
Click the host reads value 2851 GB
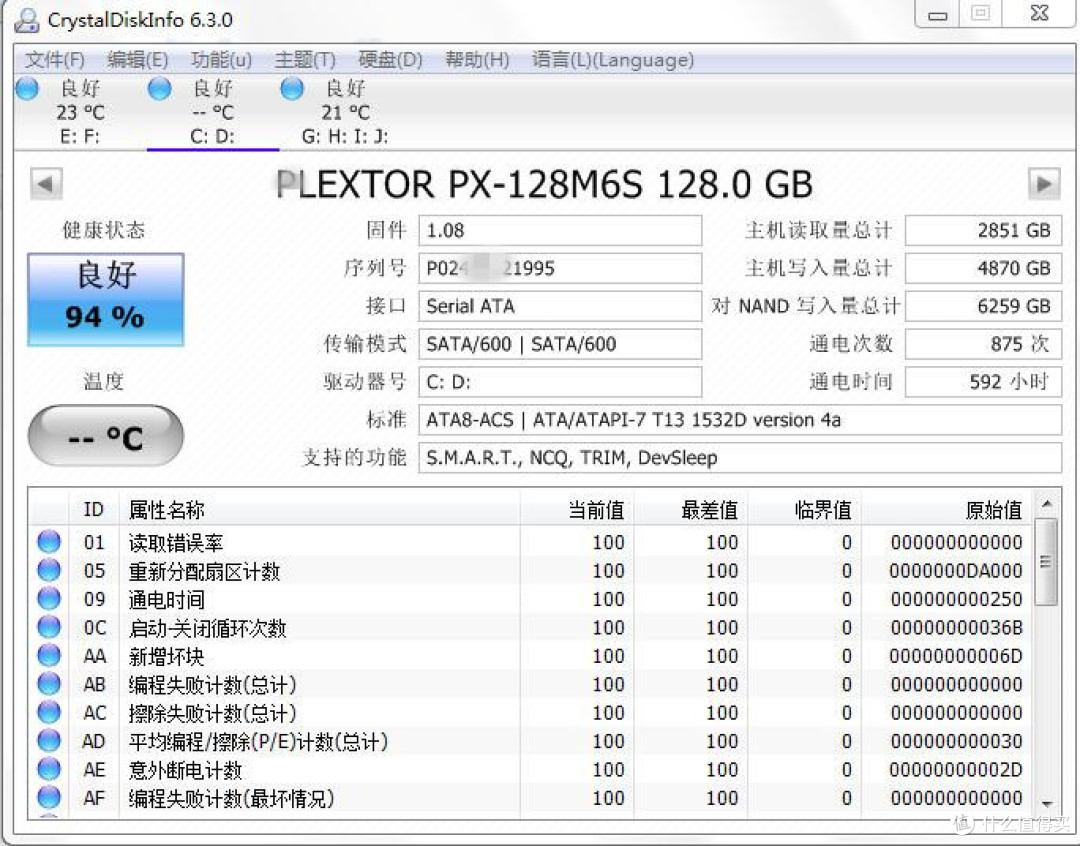click(x=983, y=230)
